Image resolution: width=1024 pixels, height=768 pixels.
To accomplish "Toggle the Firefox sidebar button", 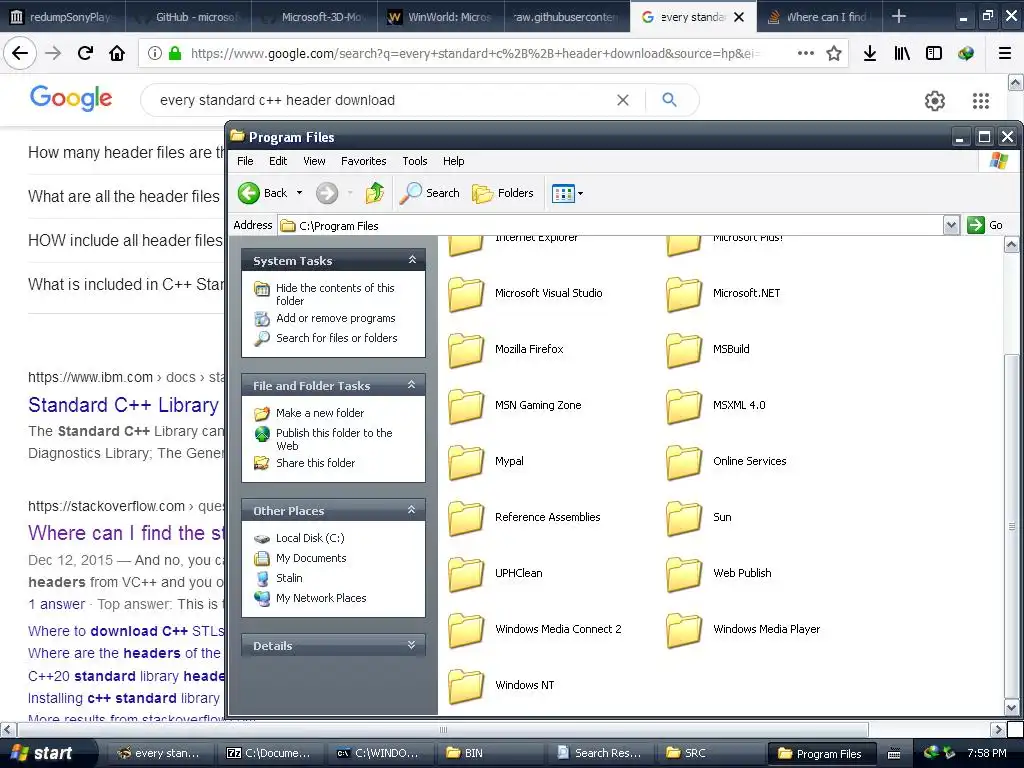I will pos(934,54).
